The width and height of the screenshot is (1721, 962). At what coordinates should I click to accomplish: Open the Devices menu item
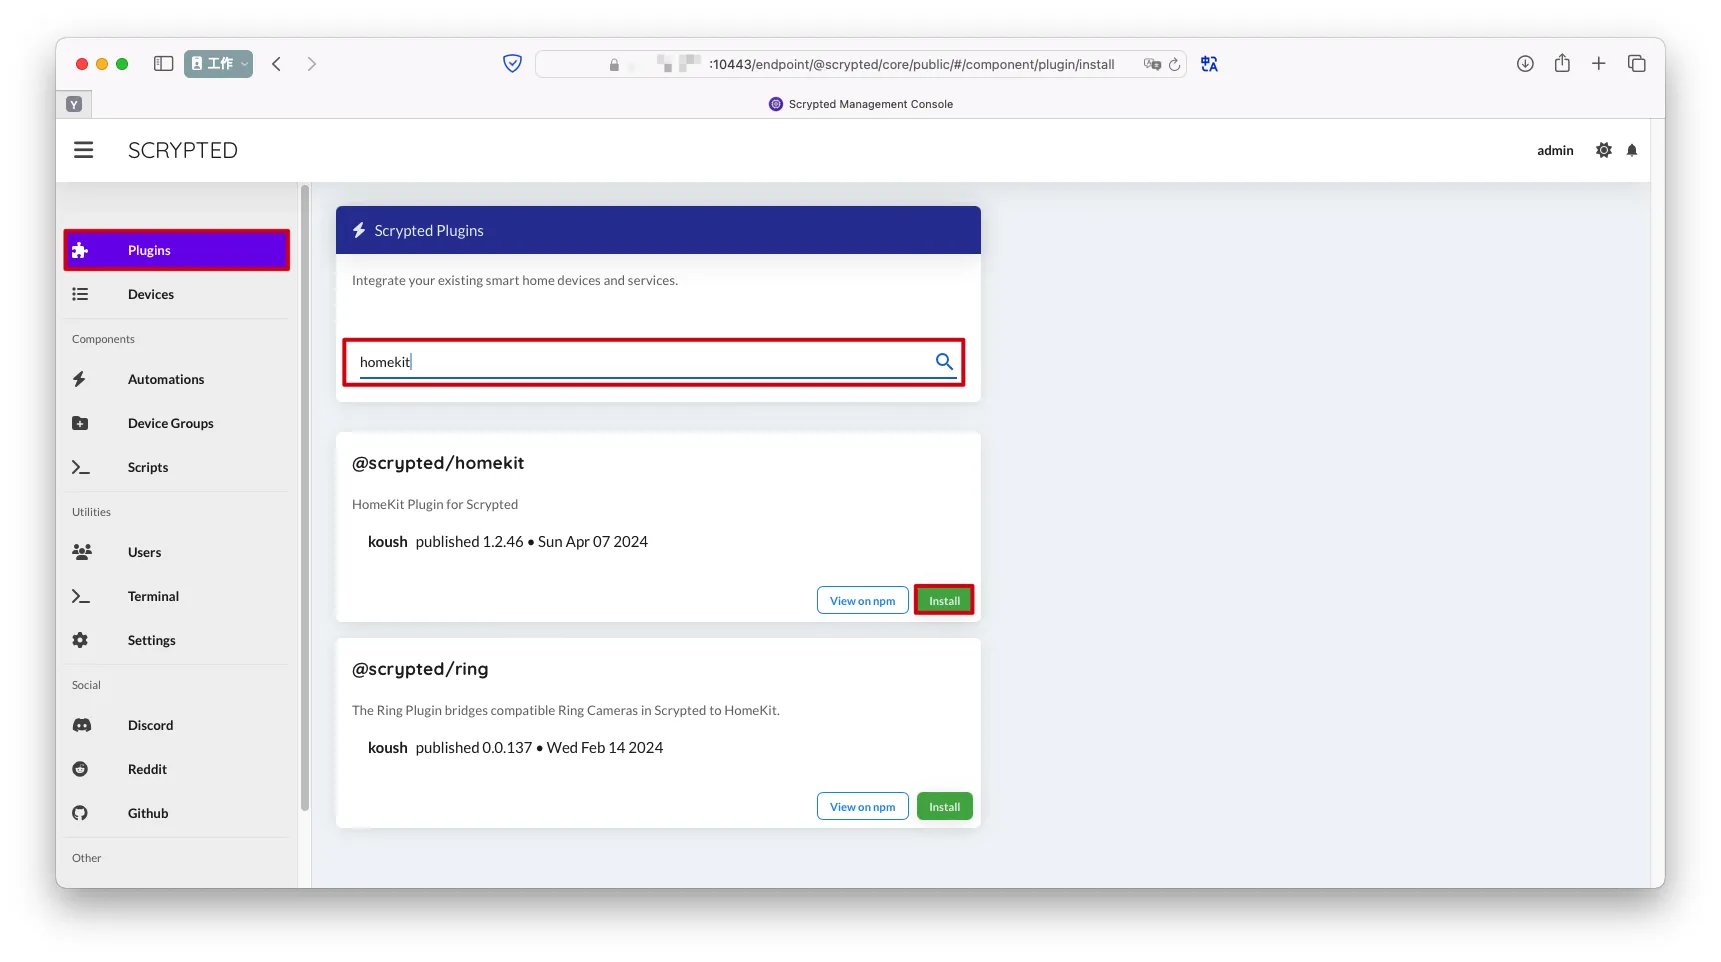point(177,294)
